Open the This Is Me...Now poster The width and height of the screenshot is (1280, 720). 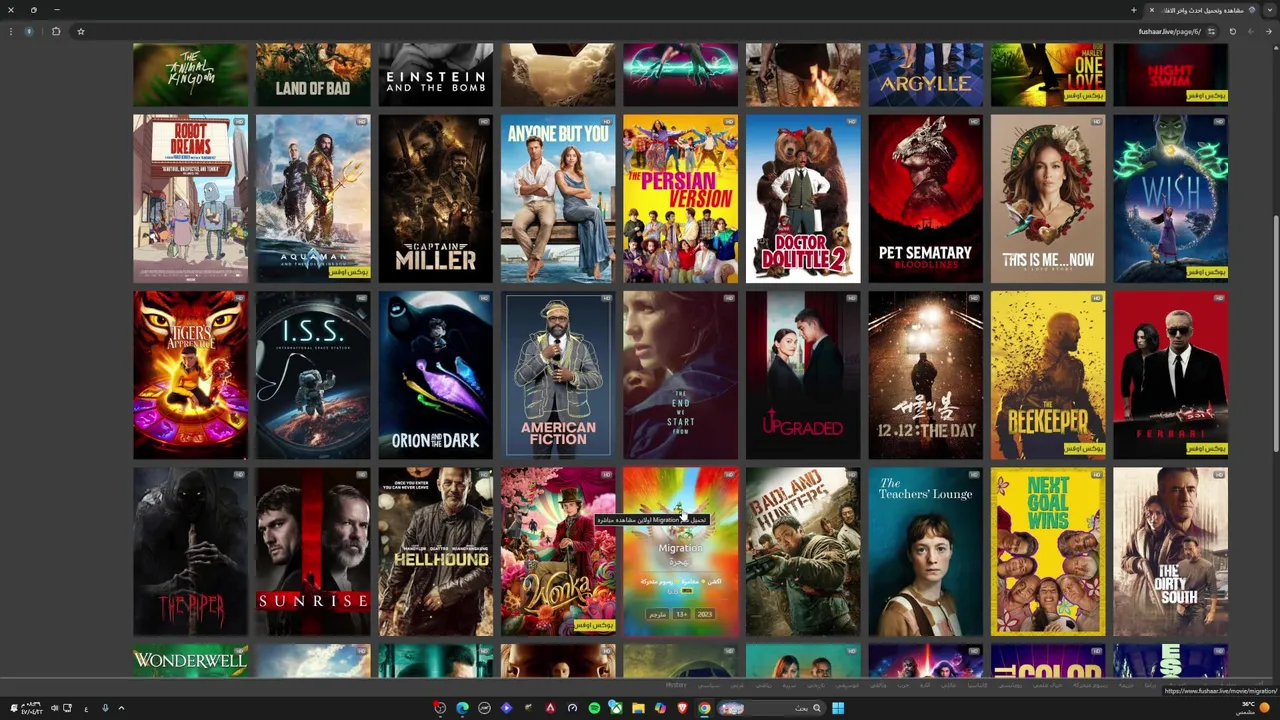click(1048, 199)
